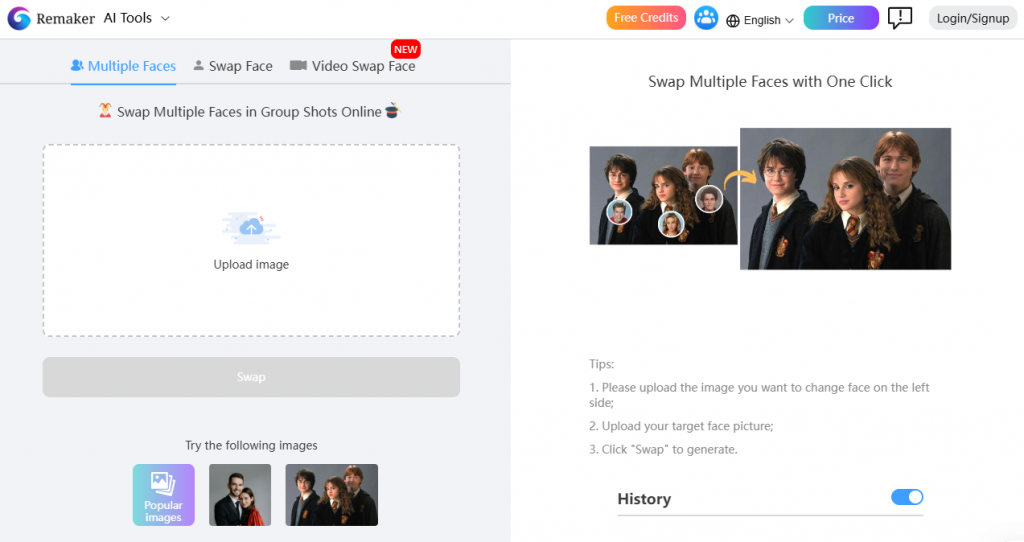Click the Swap Multiple Faces with One Click heading
Viewport: 1024px width, 542px height.
(770, 82)
